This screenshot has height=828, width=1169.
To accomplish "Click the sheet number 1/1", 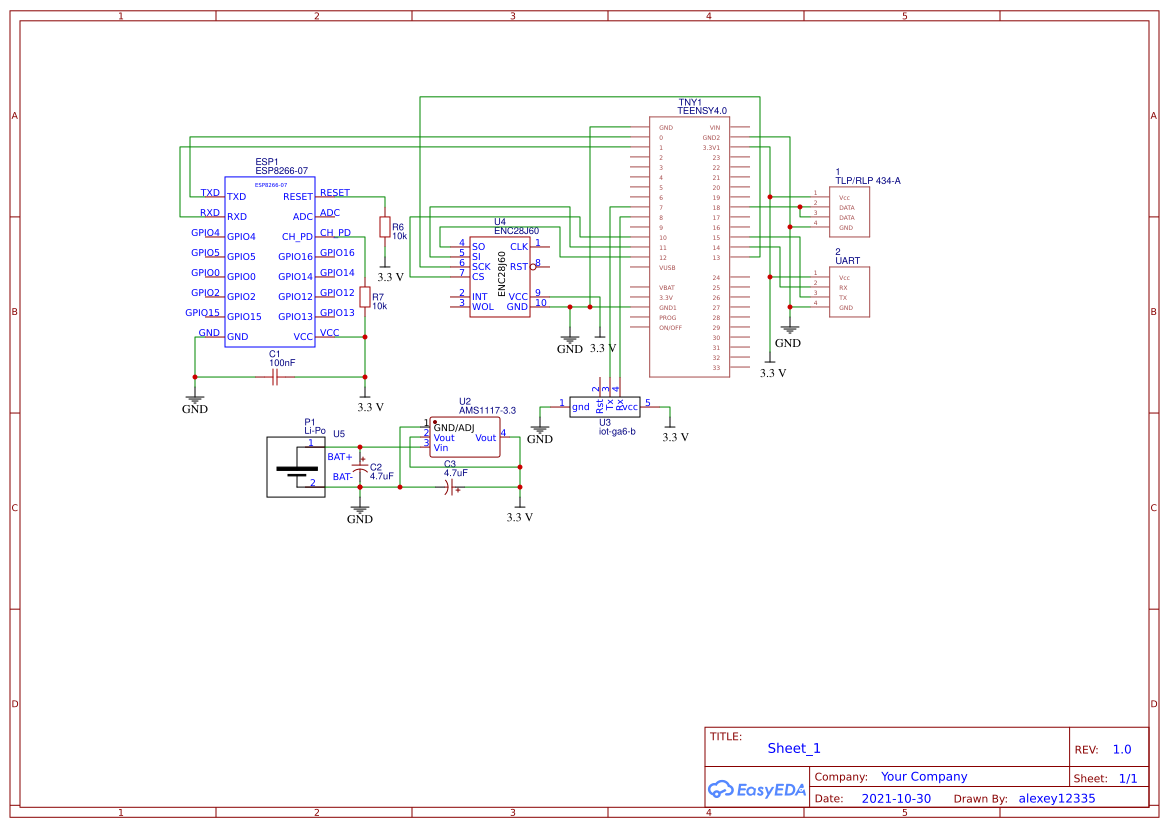I will [x=1128, y=779].
